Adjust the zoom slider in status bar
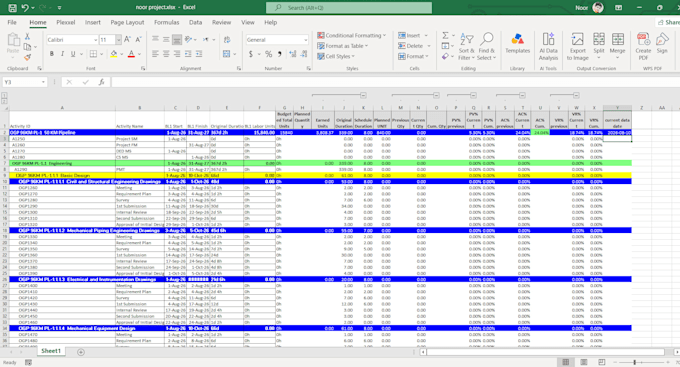680x367 pixels. coord(634,362)
